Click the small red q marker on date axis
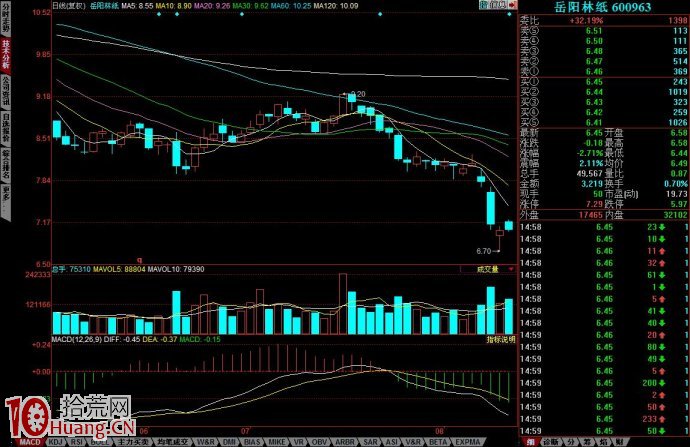690x447 pixels. coord(139,260)
